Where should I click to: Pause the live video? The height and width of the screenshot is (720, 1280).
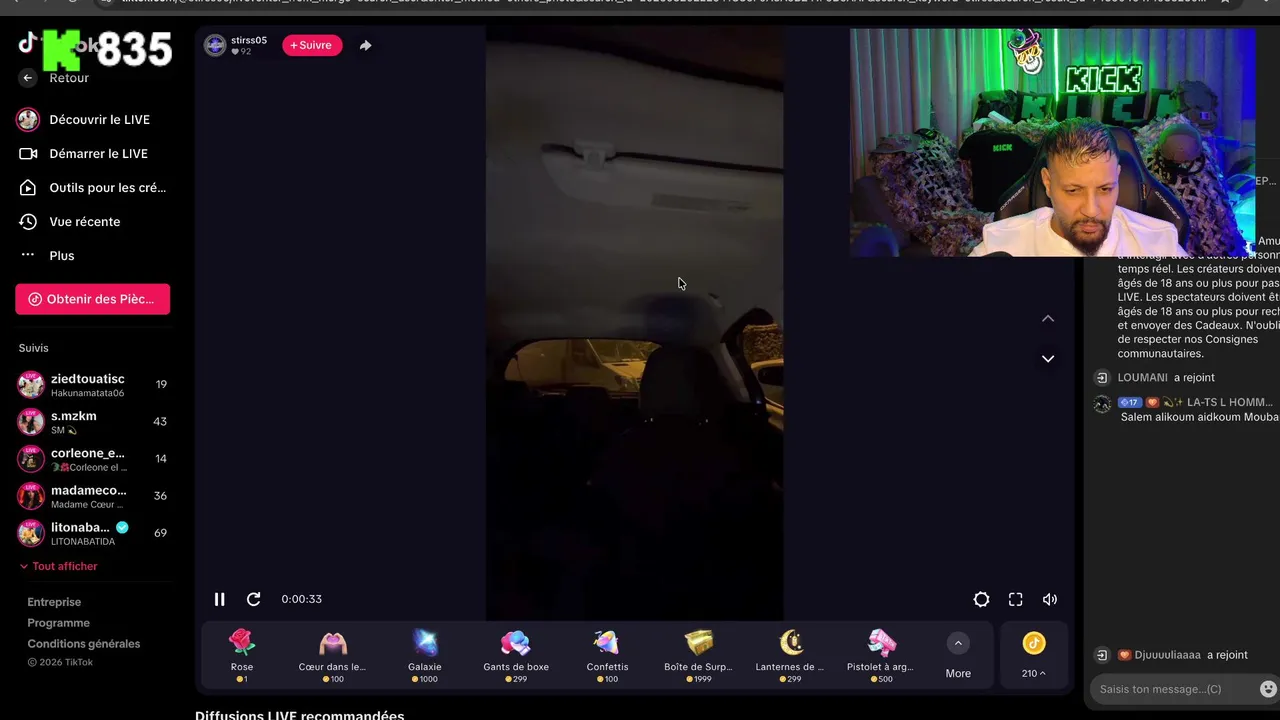(x=220, y=599)
